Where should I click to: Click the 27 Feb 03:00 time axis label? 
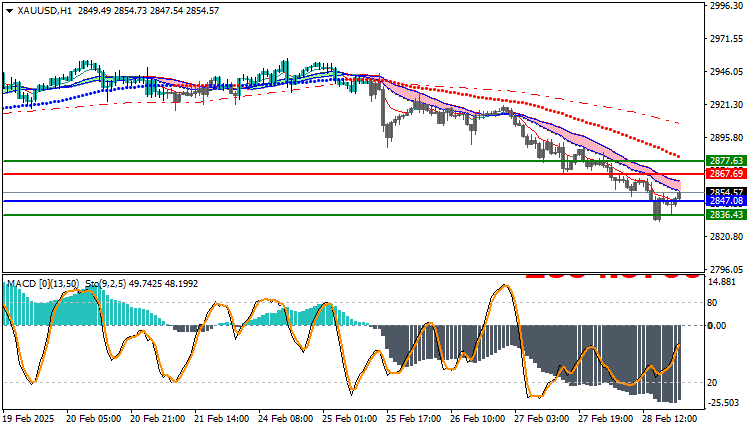[542, 419]
